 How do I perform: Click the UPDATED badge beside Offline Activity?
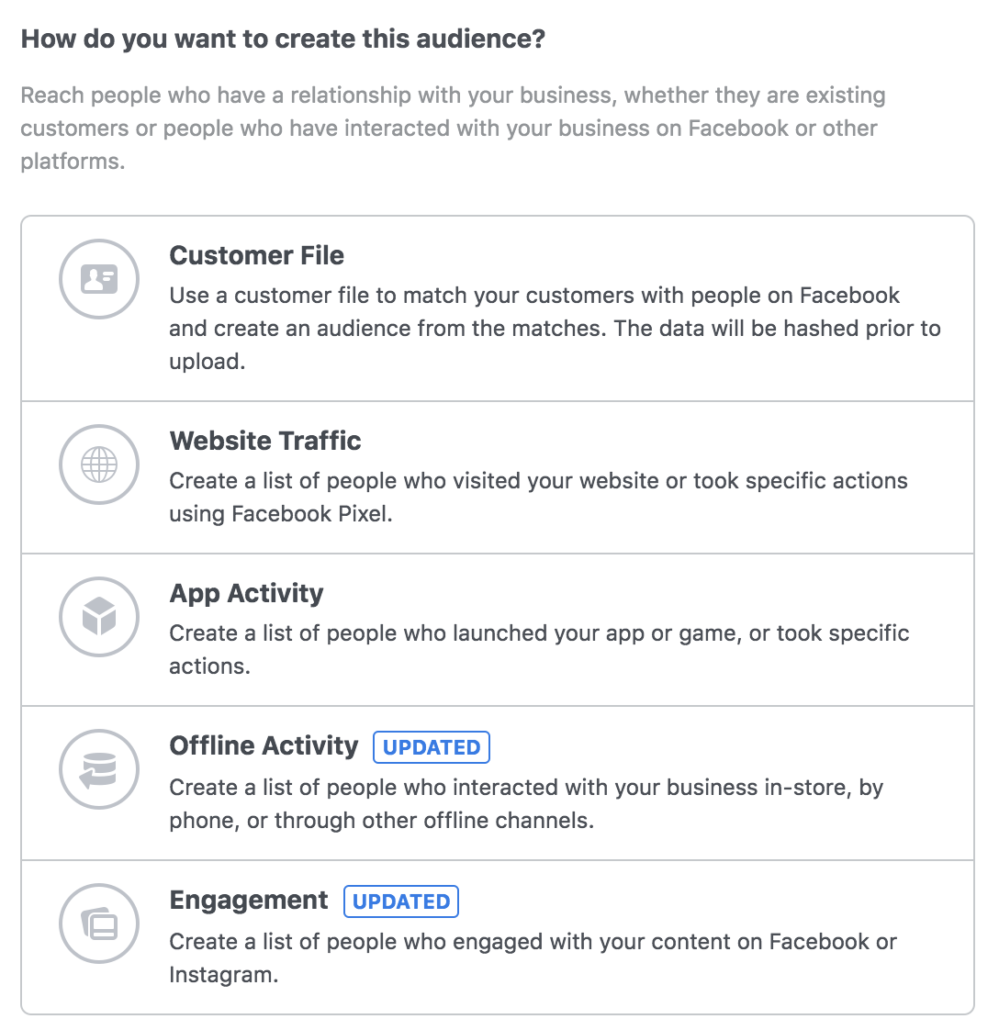pyautogui.click(x=432, y=748)
